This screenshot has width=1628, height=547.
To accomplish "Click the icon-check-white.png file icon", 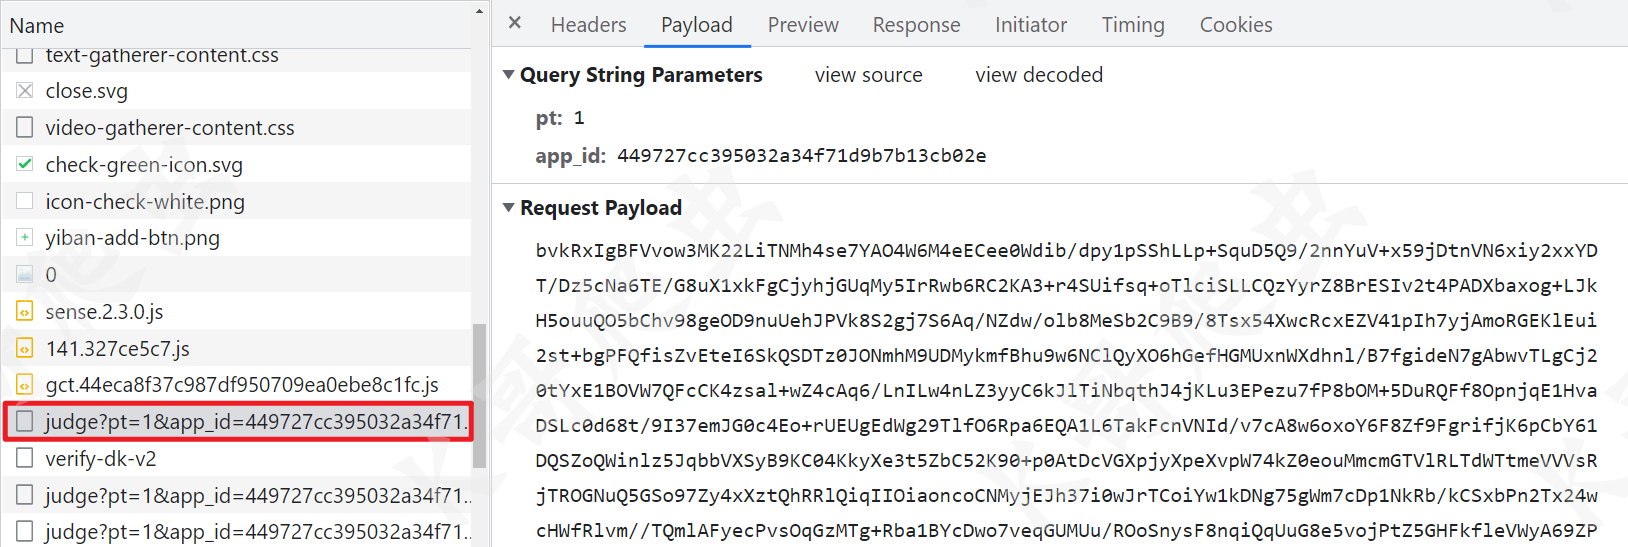I will (x=25, y=200).
